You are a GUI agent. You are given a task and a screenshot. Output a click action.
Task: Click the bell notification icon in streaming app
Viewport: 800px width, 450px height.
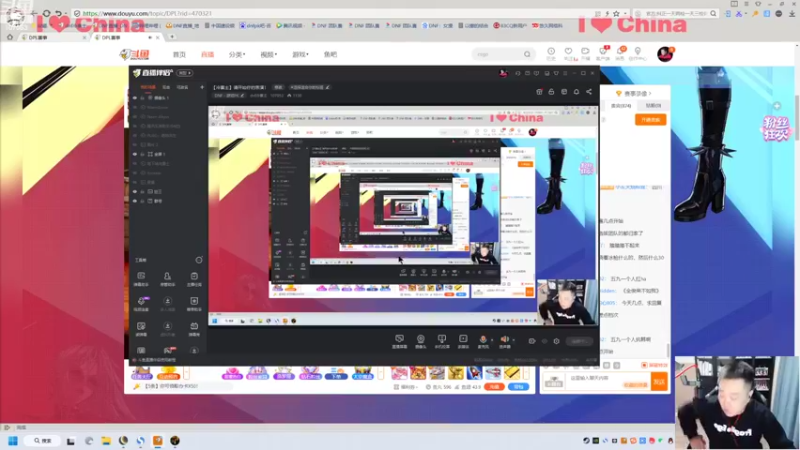pos(576,91)
